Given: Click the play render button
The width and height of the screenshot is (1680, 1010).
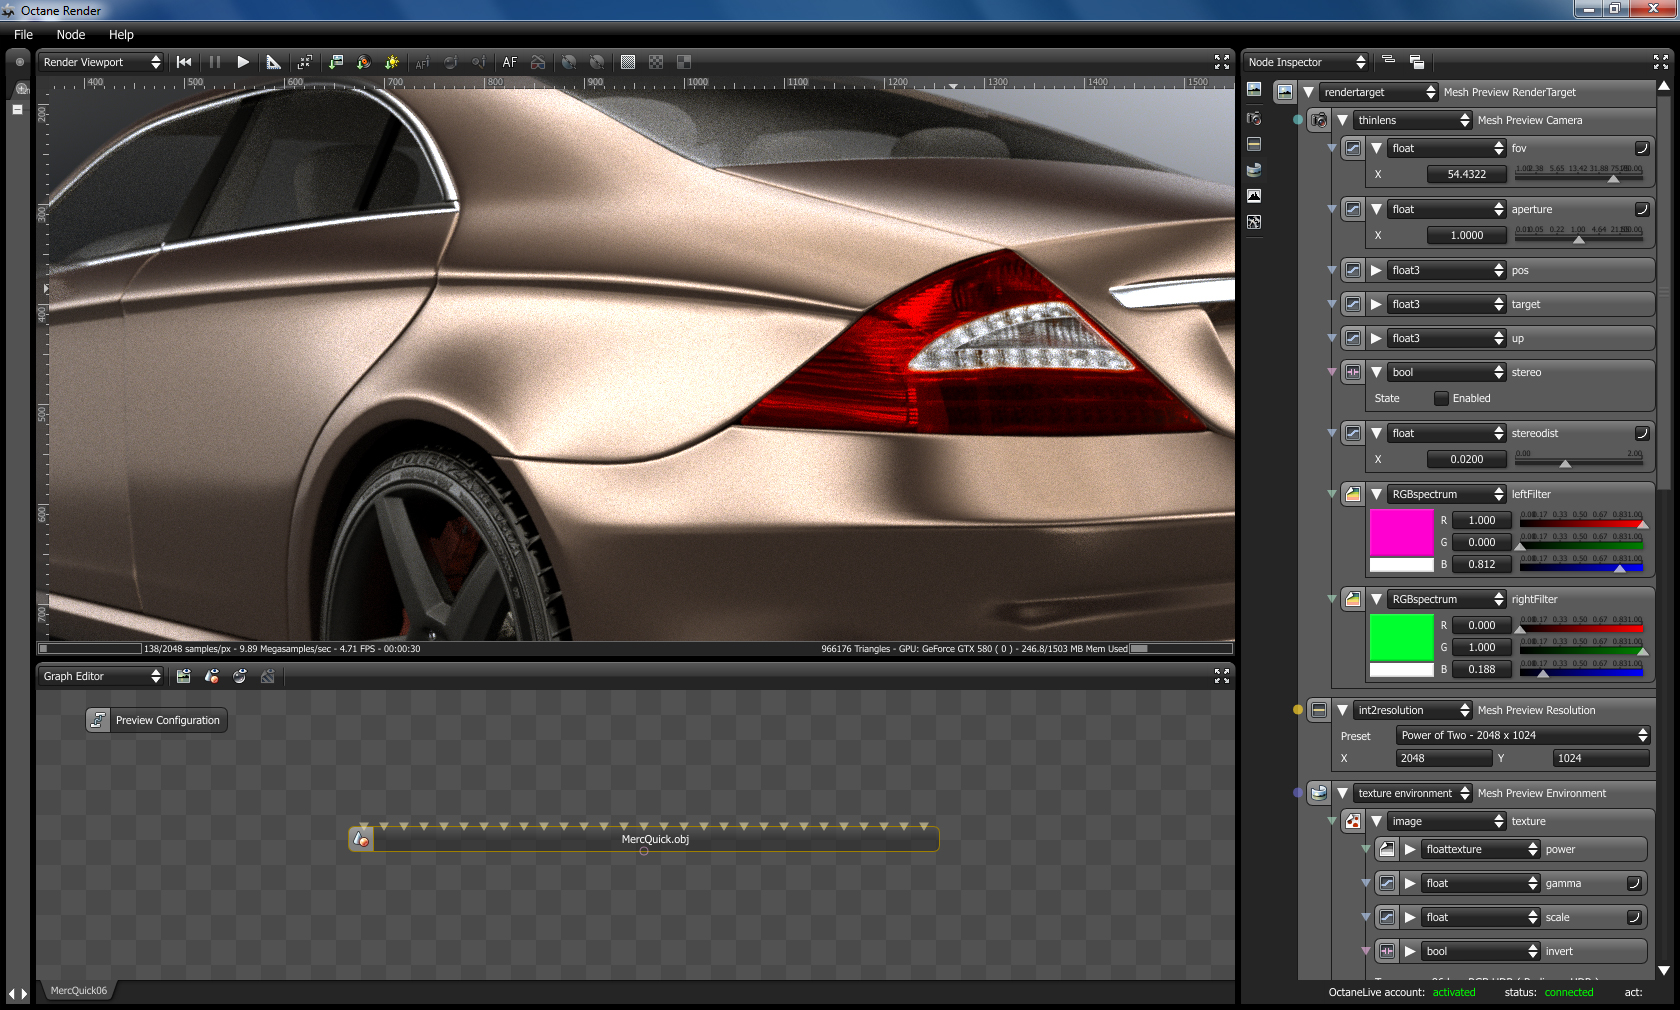Looking at the screenshot, I should 243,62.
